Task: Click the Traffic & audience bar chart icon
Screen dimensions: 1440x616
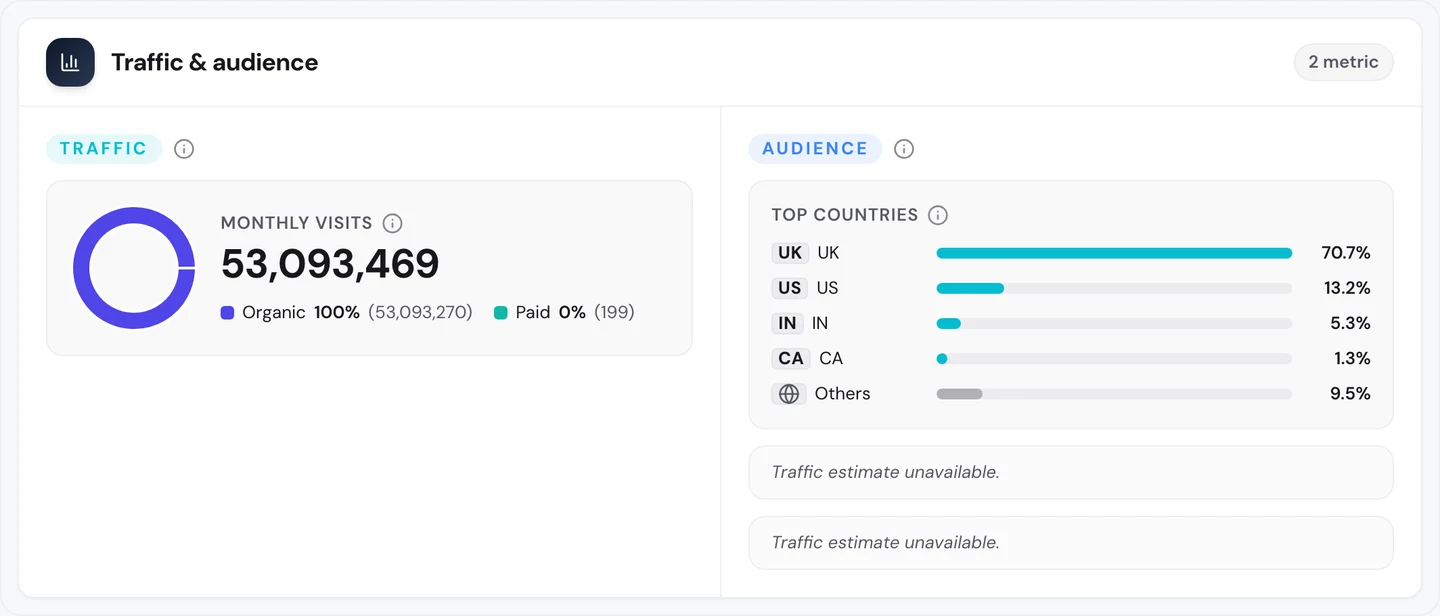Action: [x=70, y=62]
